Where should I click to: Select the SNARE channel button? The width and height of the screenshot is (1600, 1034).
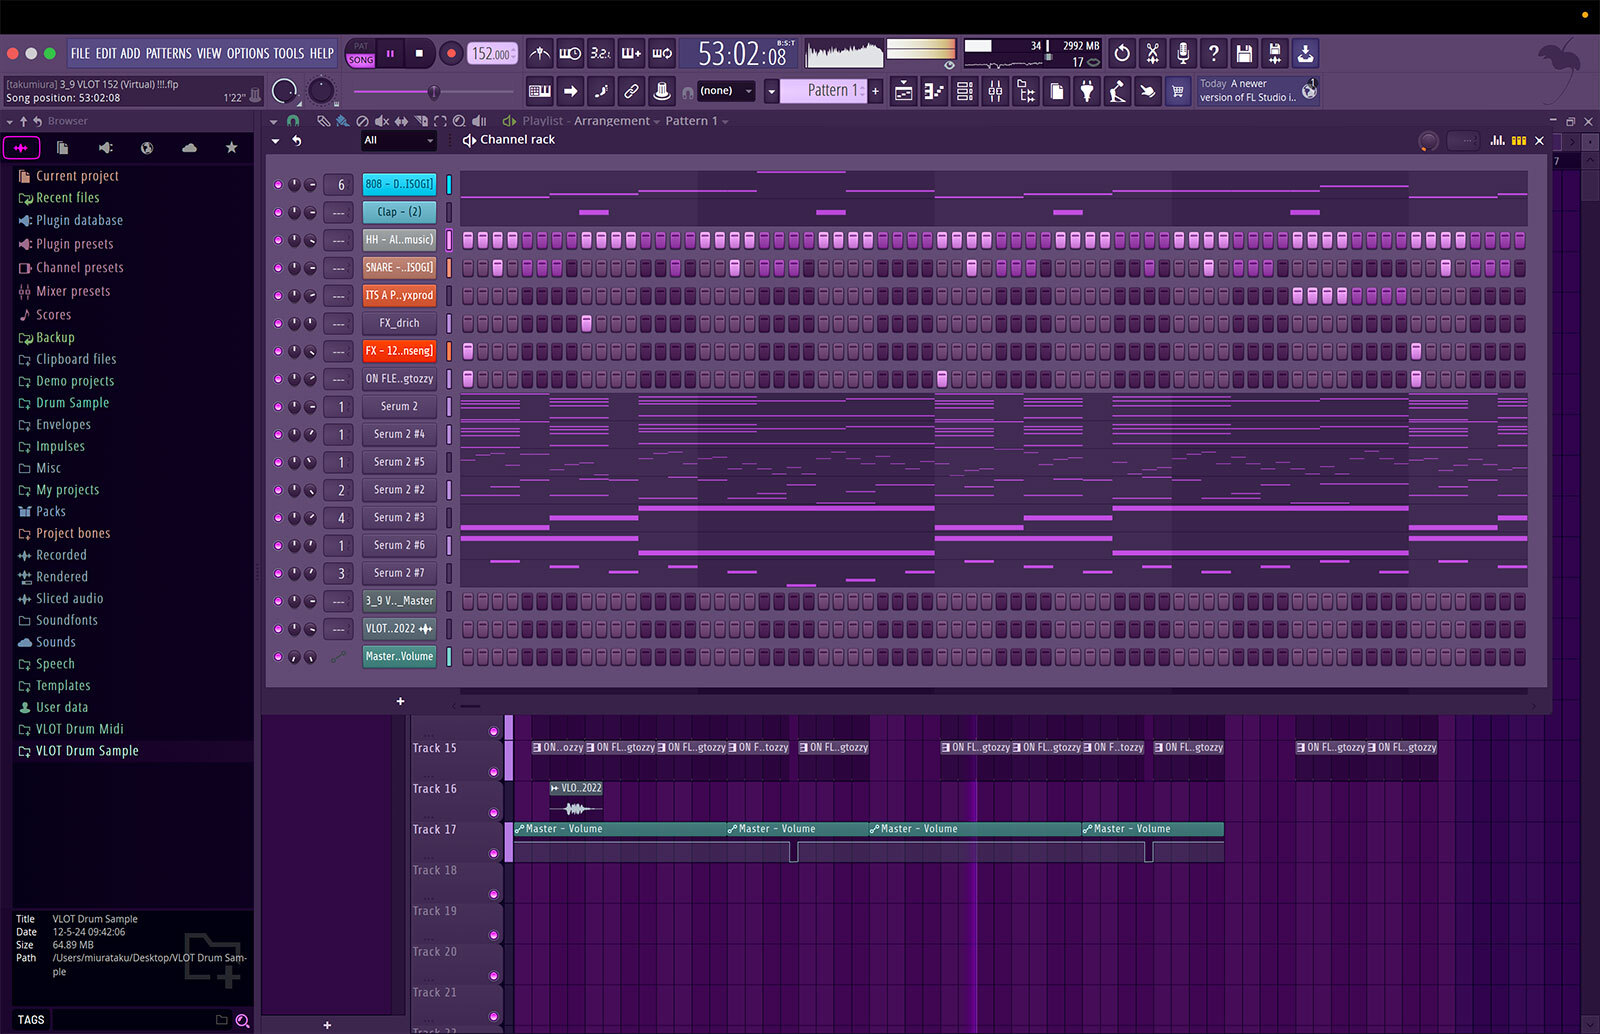(399, 268)
